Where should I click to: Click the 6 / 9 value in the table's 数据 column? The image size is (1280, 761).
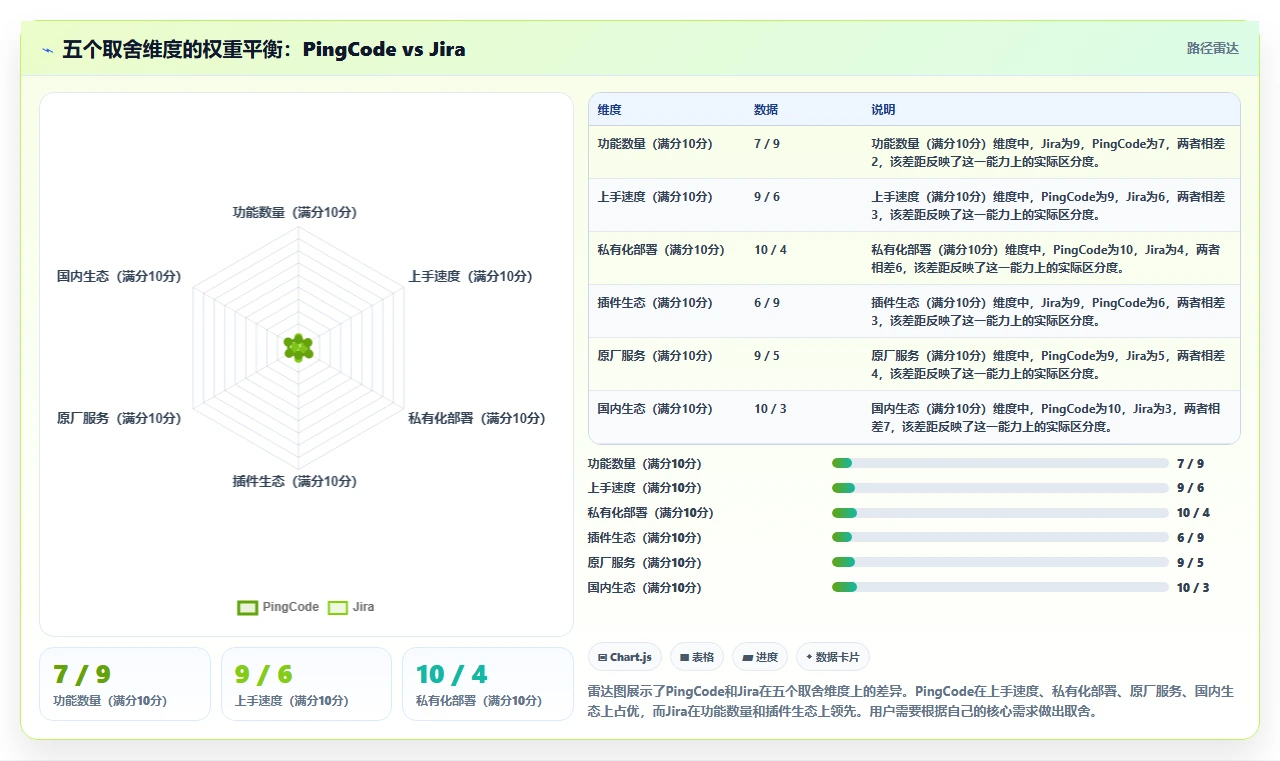coord(767,303)
